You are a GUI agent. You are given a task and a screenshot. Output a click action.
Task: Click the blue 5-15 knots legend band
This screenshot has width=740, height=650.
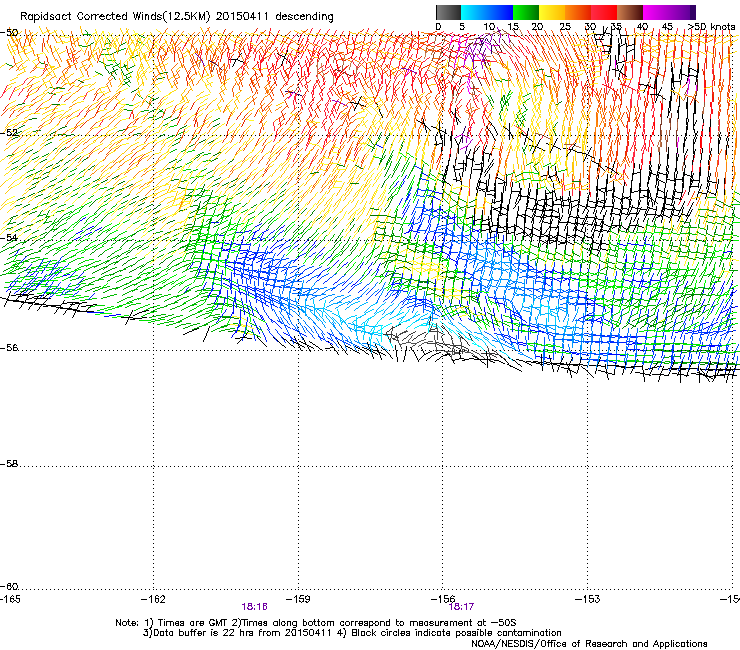(x=487, y=12)
